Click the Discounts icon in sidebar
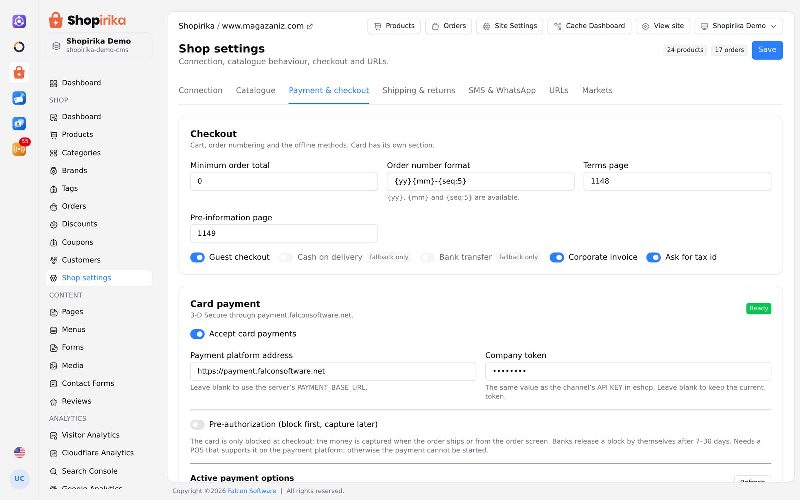This screenshot has width=800, height=500. coord(53,224)
